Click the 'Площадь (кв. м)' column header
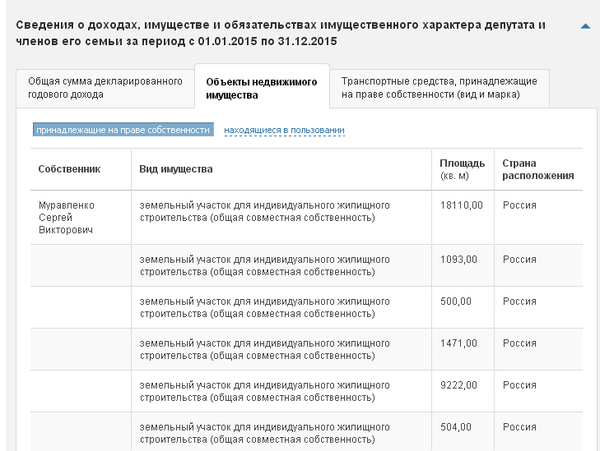The height and width of the screenshot is (451, 600). coord(462,169)
